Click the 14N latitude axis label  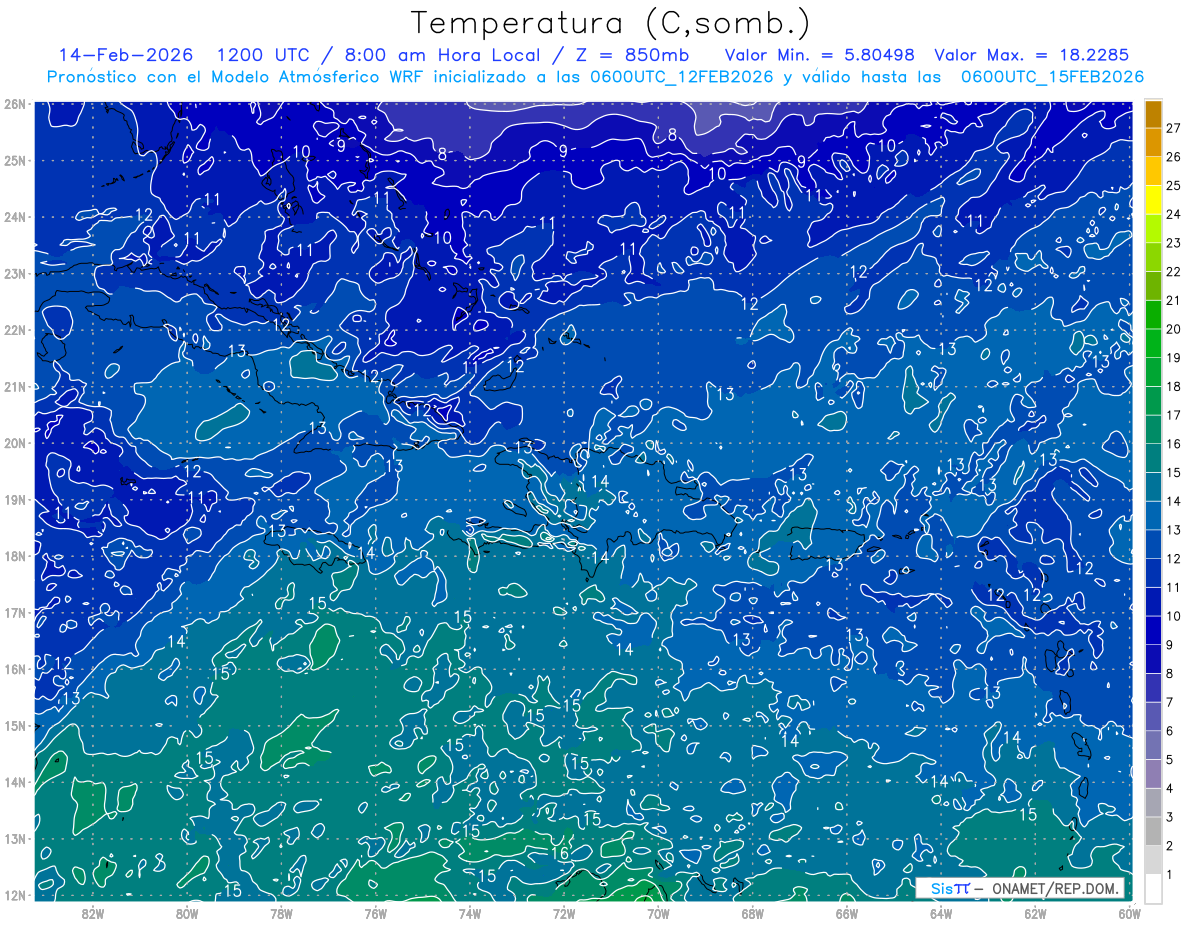(x=14, y=782)
